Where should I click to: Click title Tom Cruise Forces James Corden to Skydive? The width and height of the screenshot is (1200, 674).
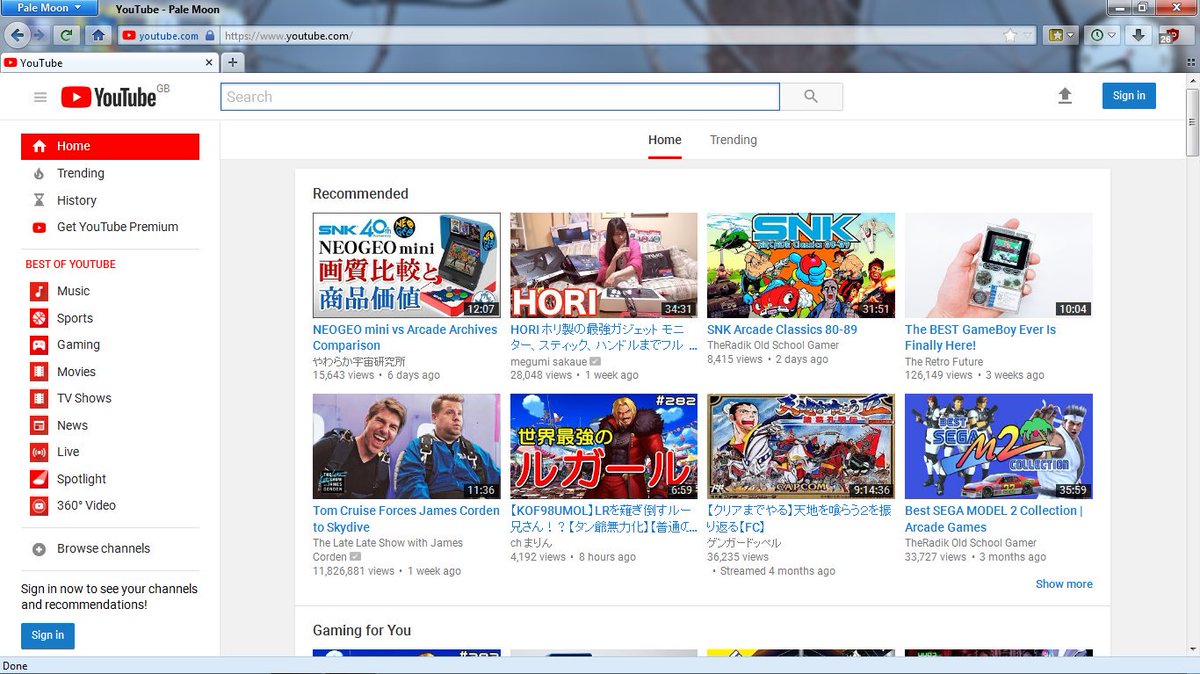(406, 519)
